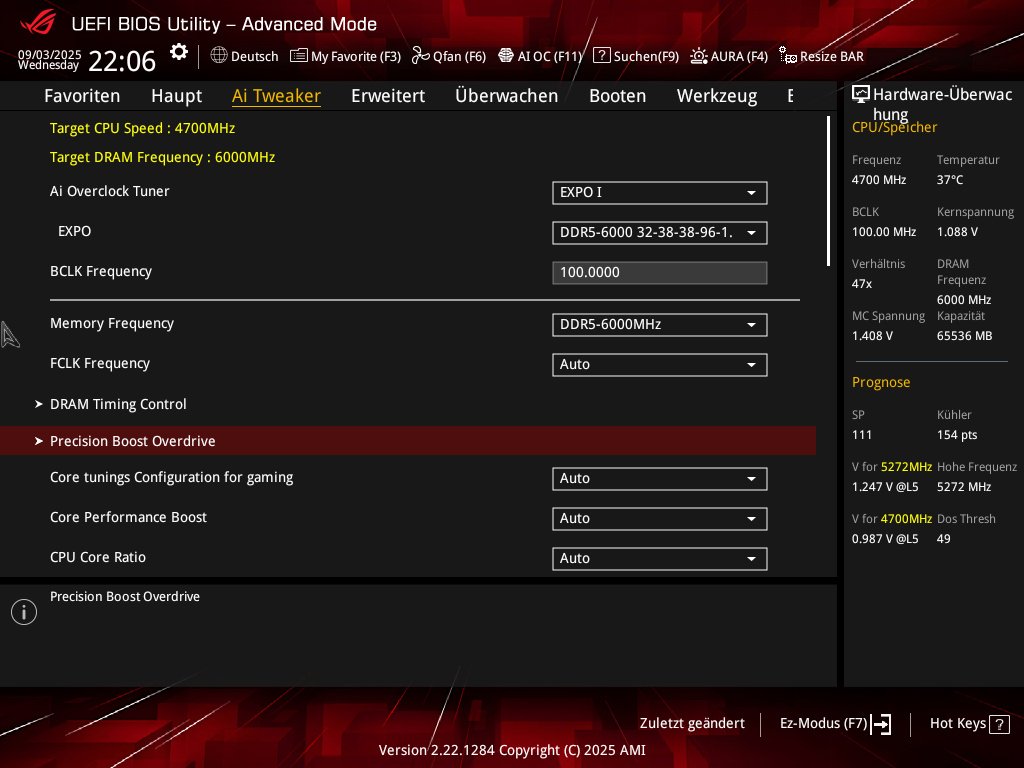
Task: Click the 1.408 V MC Spannung value
Action: 872,336
